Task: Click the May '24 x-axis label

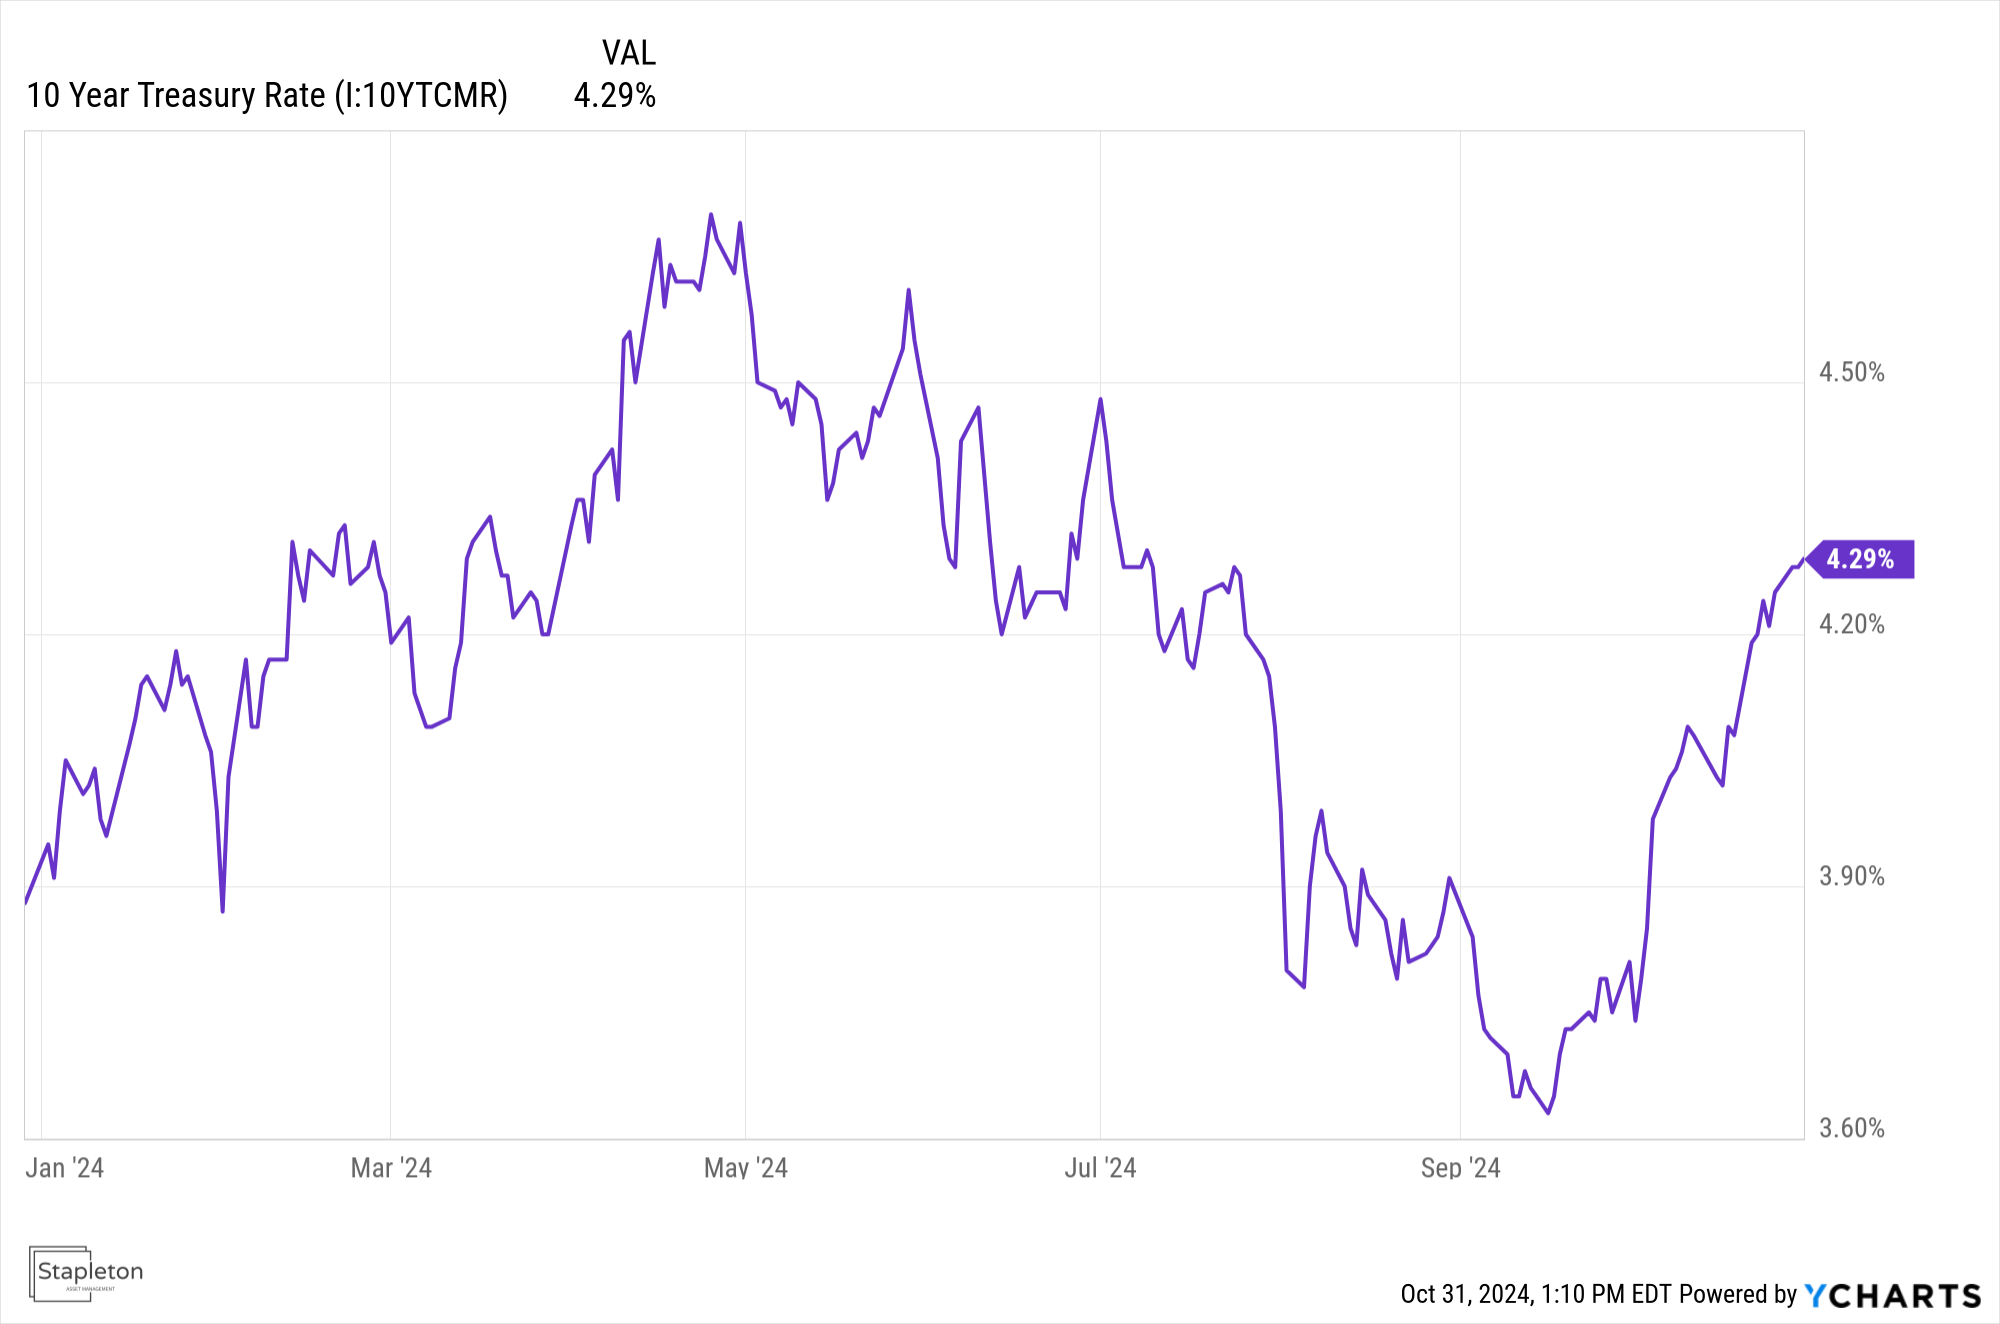Action: click(x=746, y=1168)
